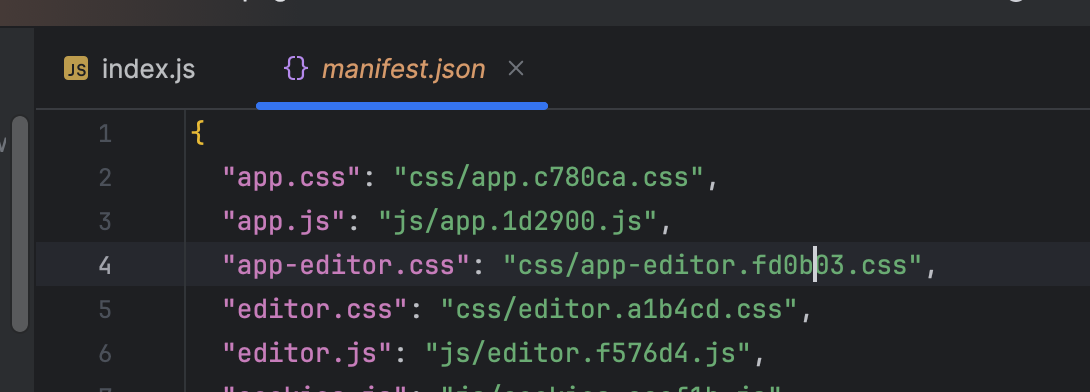Image resolution: width=1090 pixels, height=392 pixels.
Task: Click line number 3 in gutter
Action: pyautogui.click(x=105, y=222)
